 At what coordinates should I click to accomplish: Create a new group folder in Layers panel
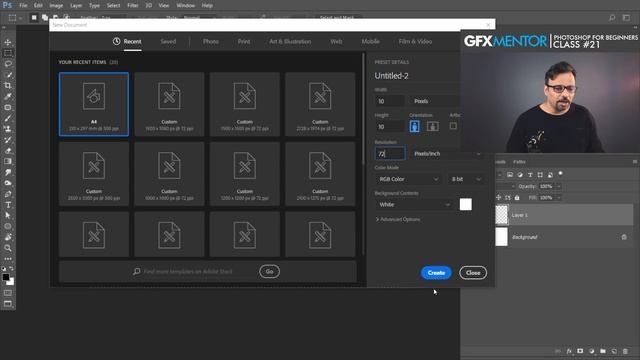[x=603, y=351]
